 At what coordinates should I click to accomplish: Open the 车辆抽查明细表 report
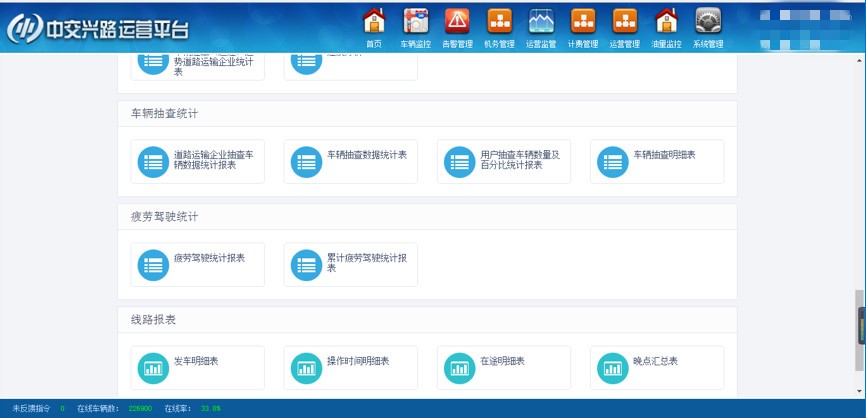(657, 161)
